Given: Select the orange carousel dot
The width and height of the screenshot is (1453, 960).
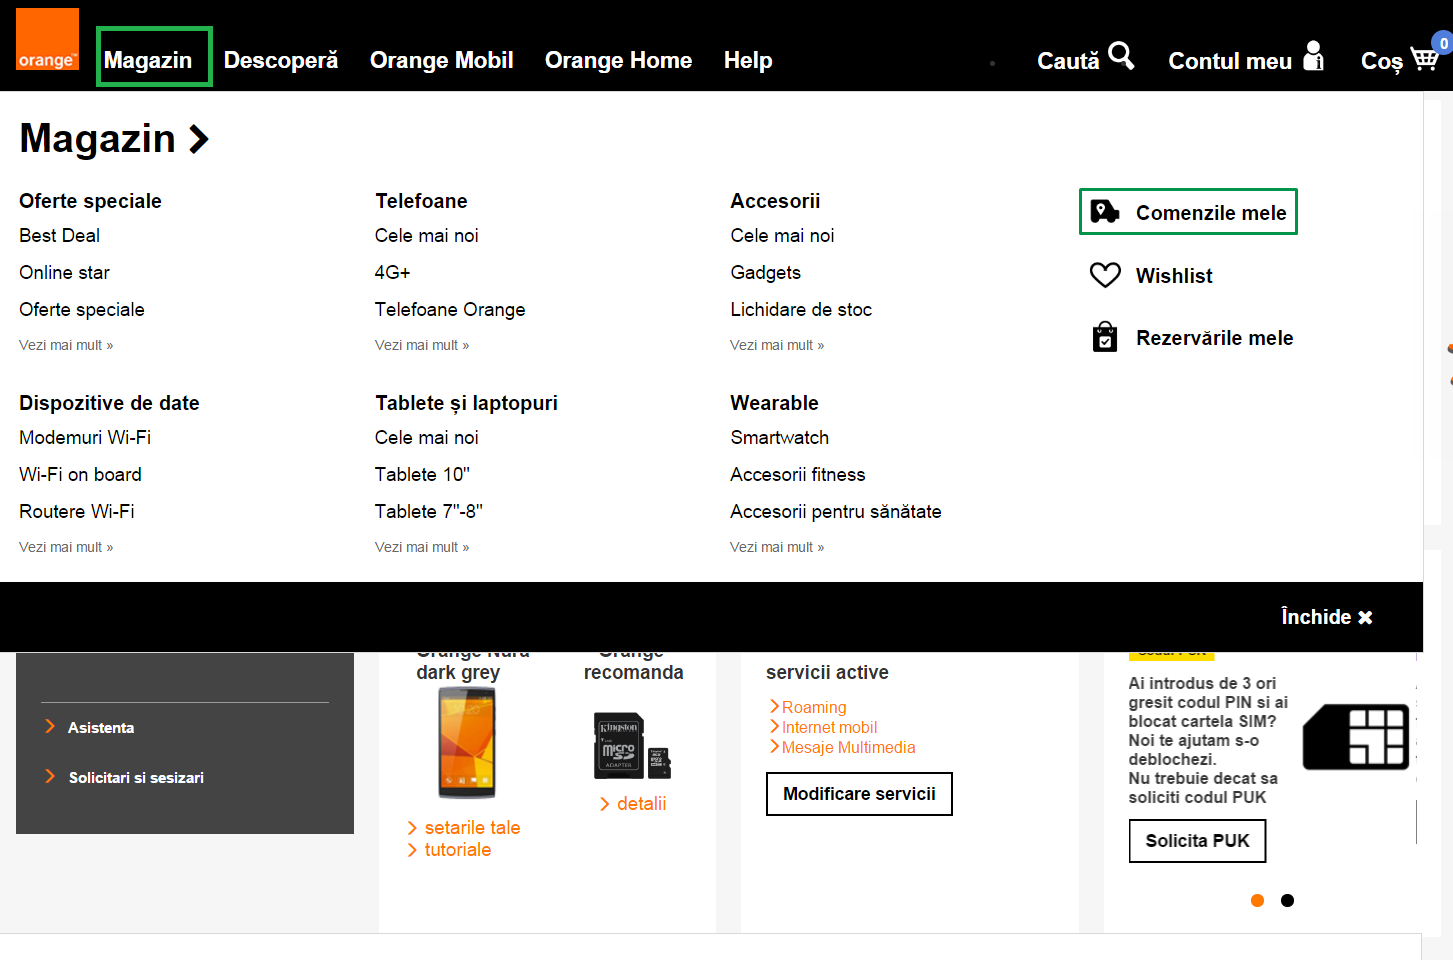Looking at the screenshot, I should click(1258, 901).
